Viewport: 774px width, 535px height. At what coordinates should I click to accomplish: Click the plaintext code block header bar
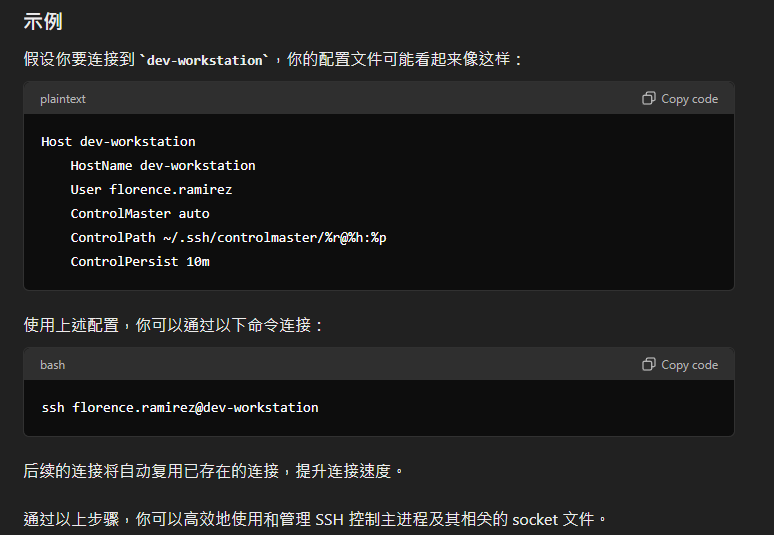pos(379,98)
